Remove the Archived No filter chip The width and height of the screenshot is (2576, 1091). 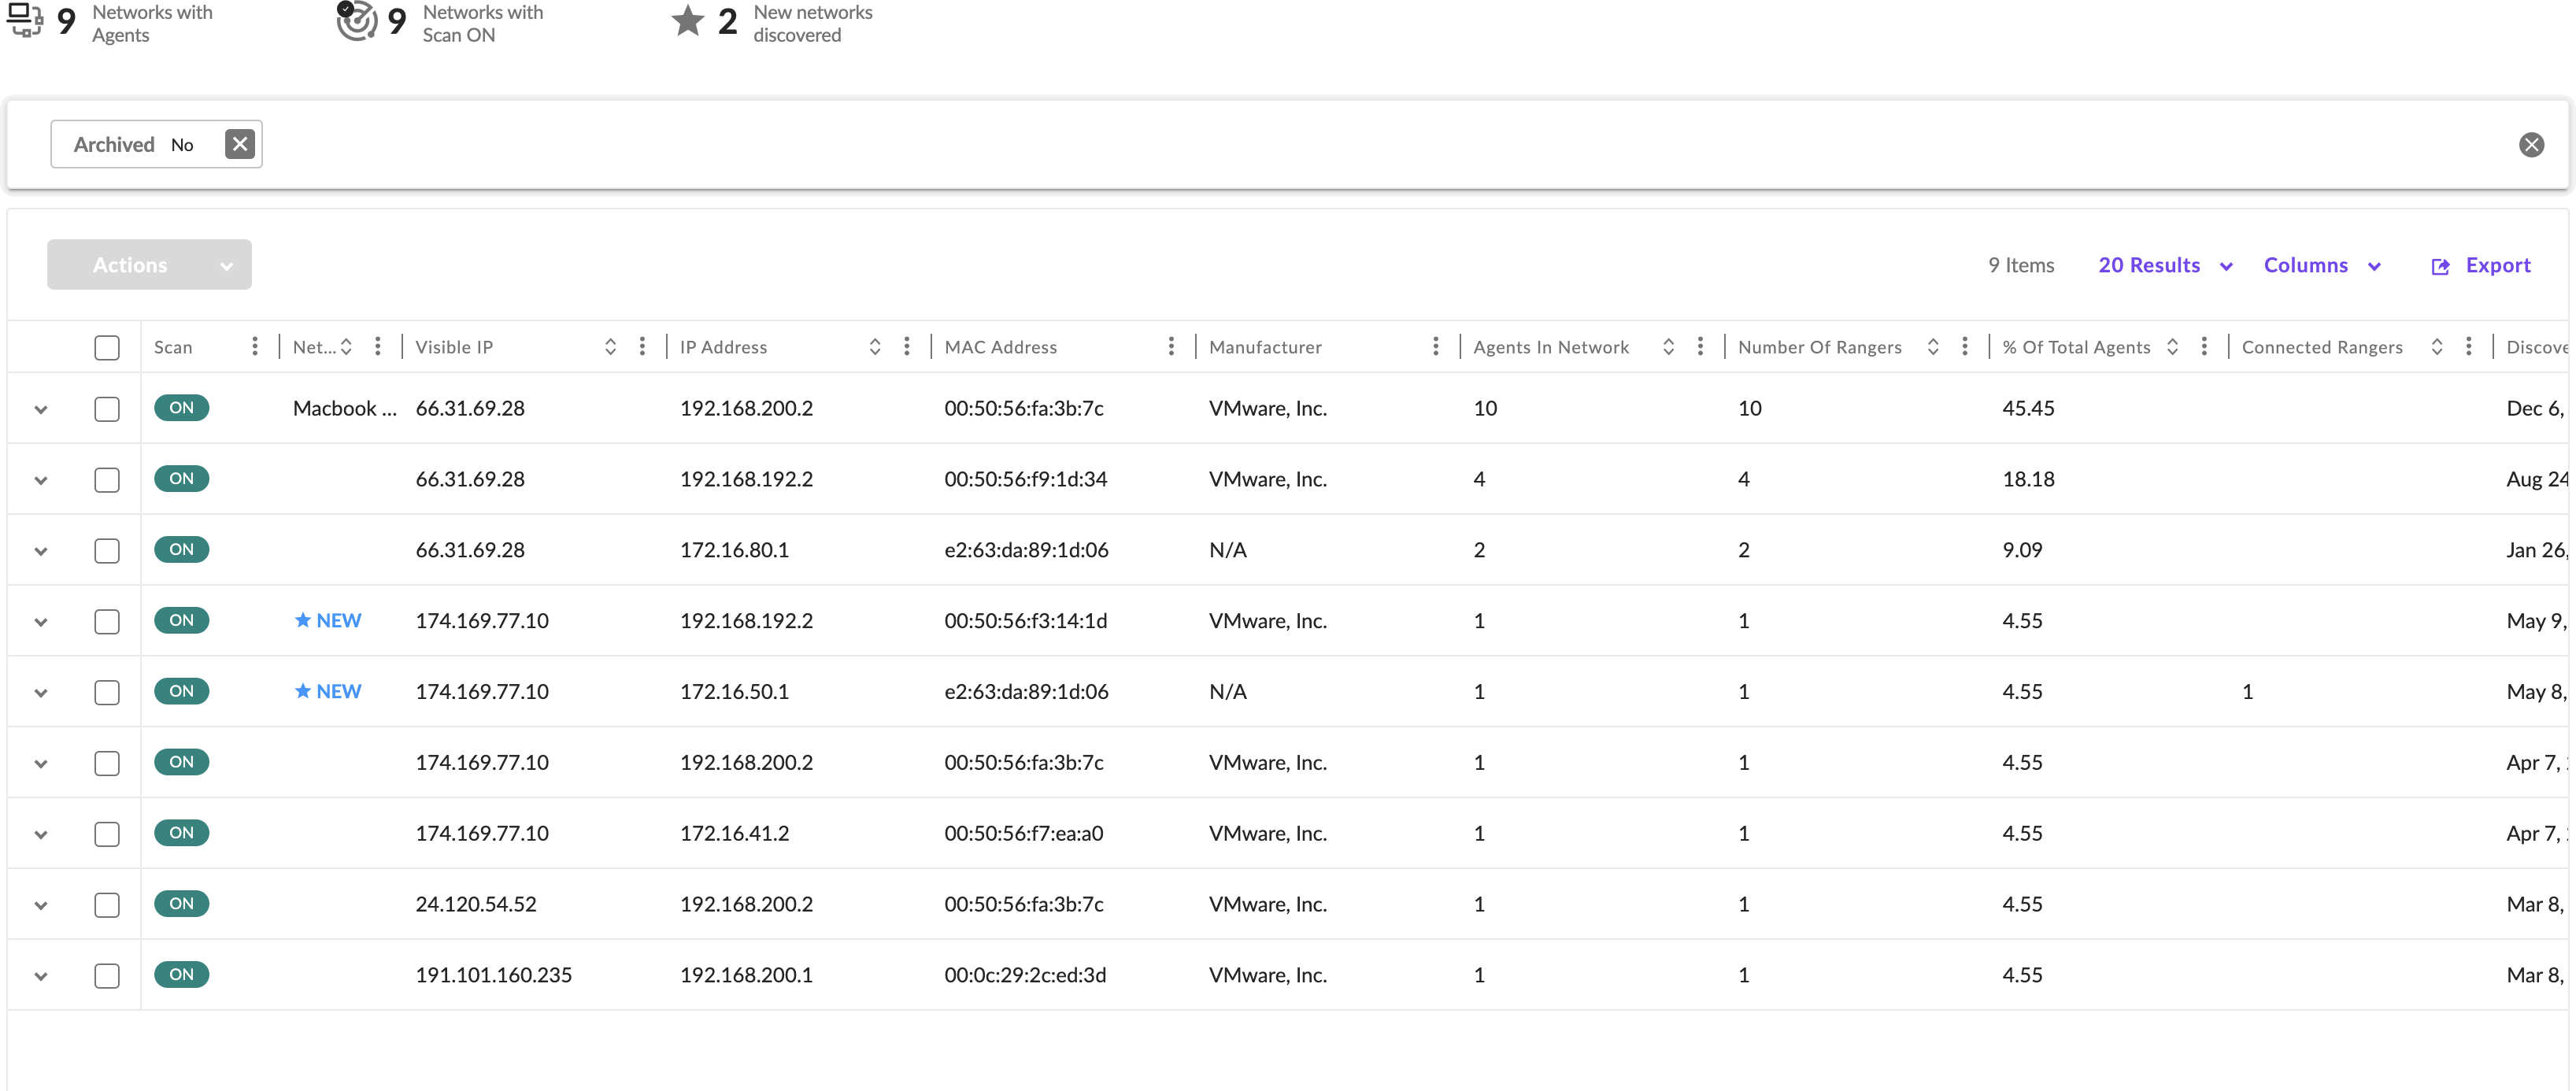(239, 144)
